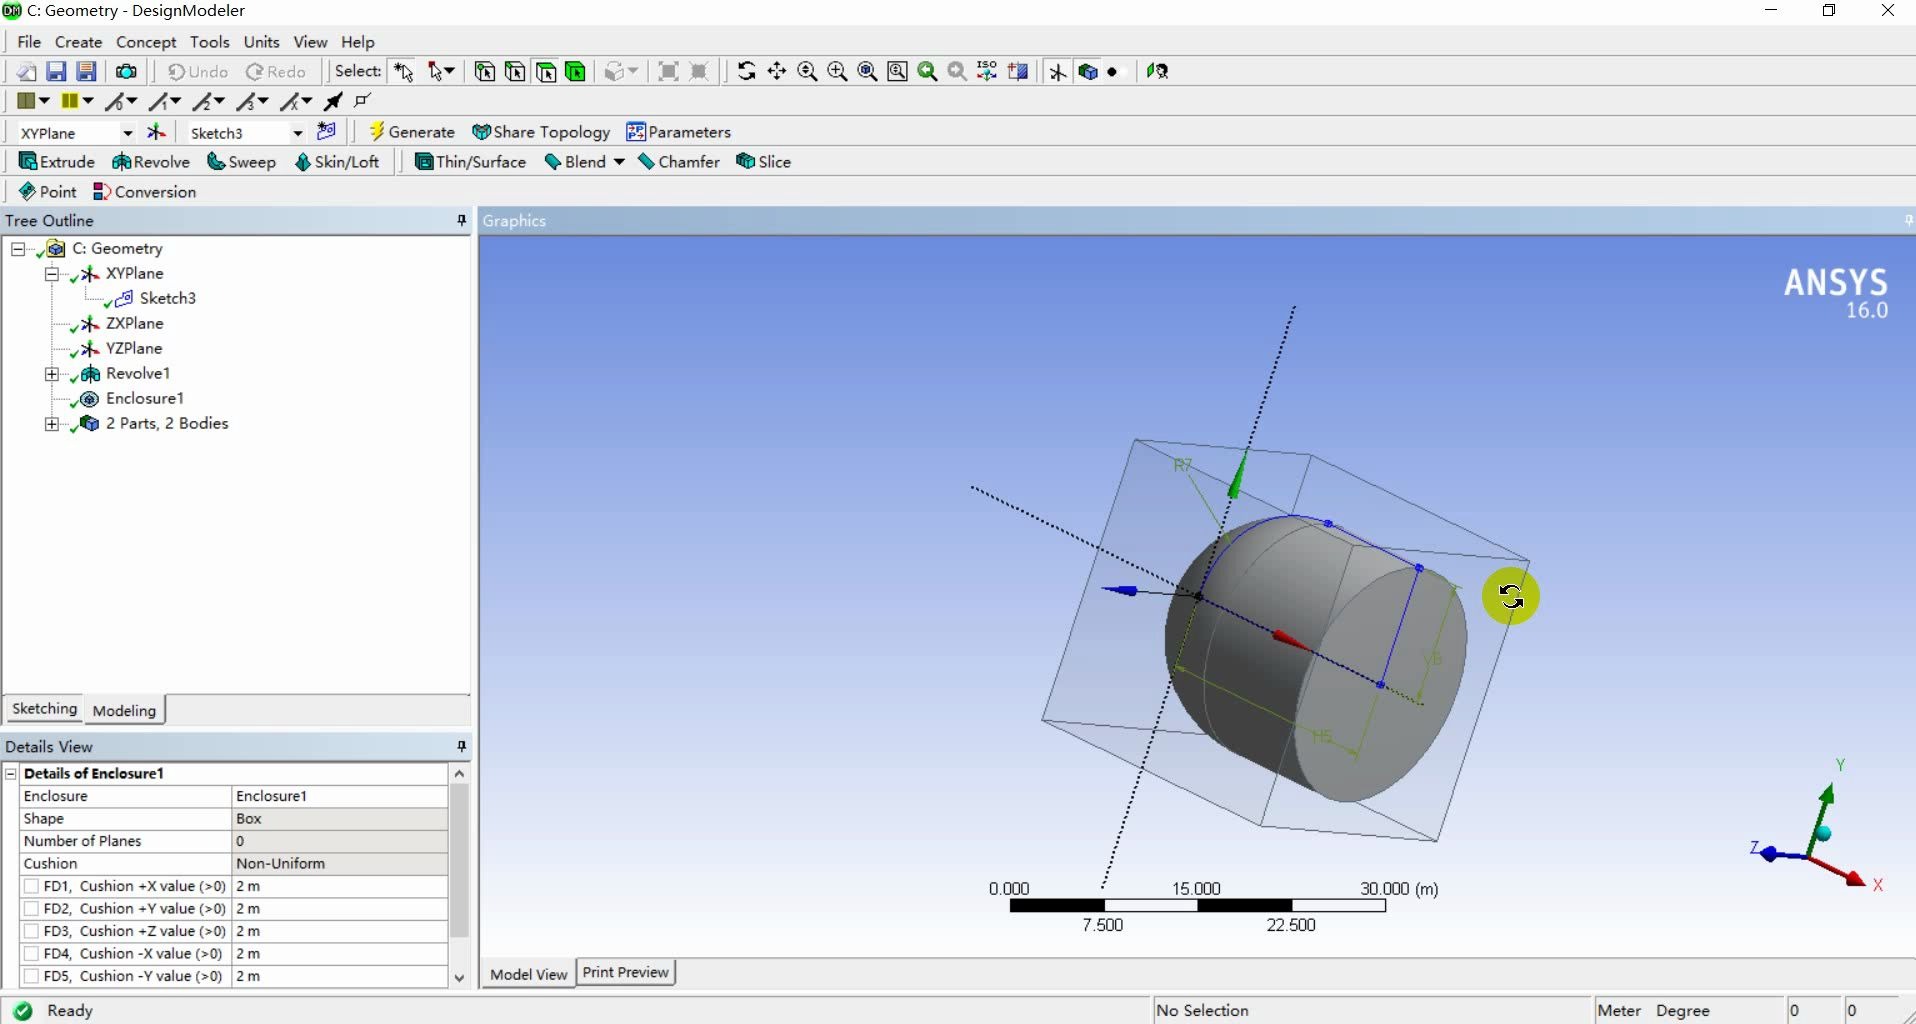
Task: Check the FD3 Cushion +Z value parameter box
Action: tap(31, 931)
